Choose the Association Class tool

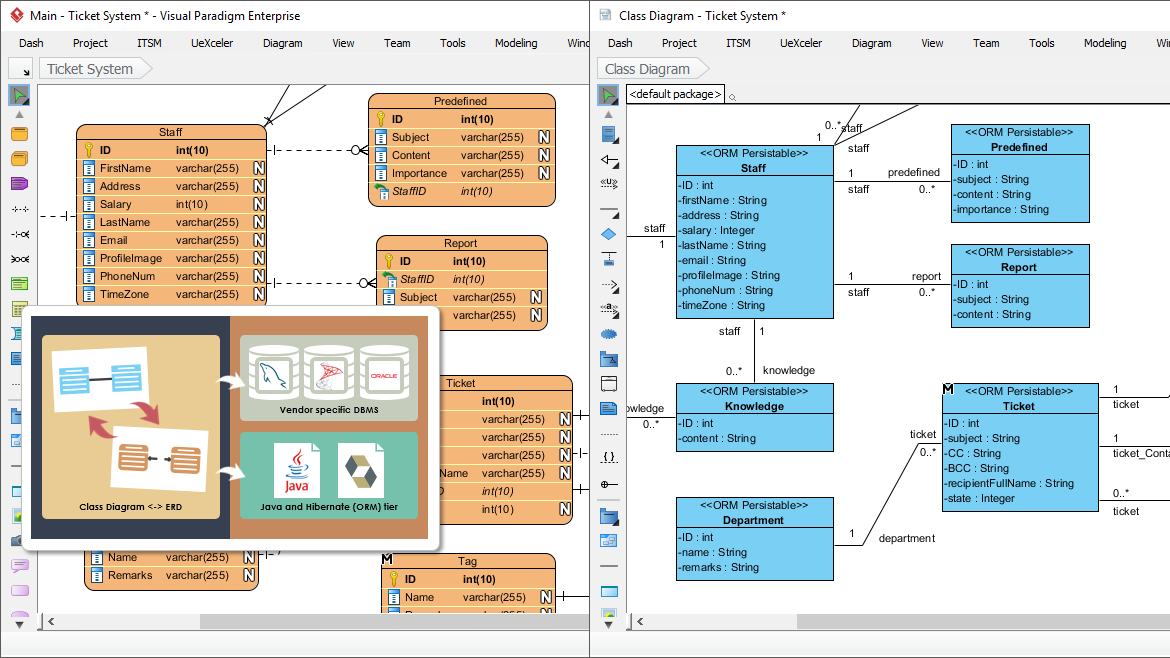coord(609,259)
